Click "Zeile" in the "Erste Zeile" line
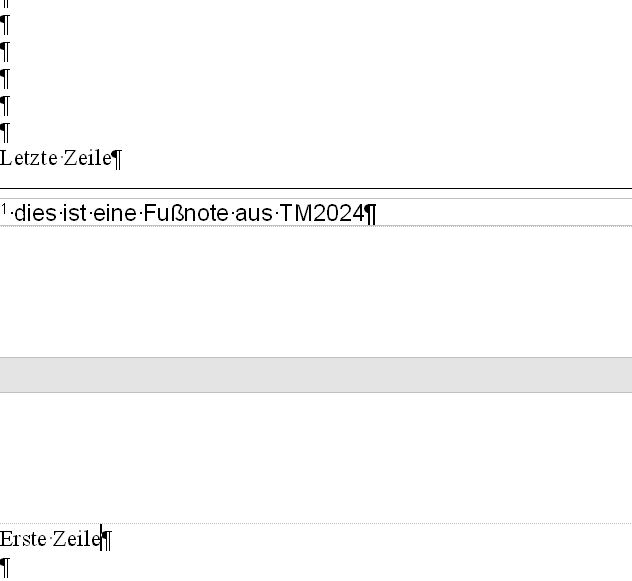 click(x=77, y=539)
